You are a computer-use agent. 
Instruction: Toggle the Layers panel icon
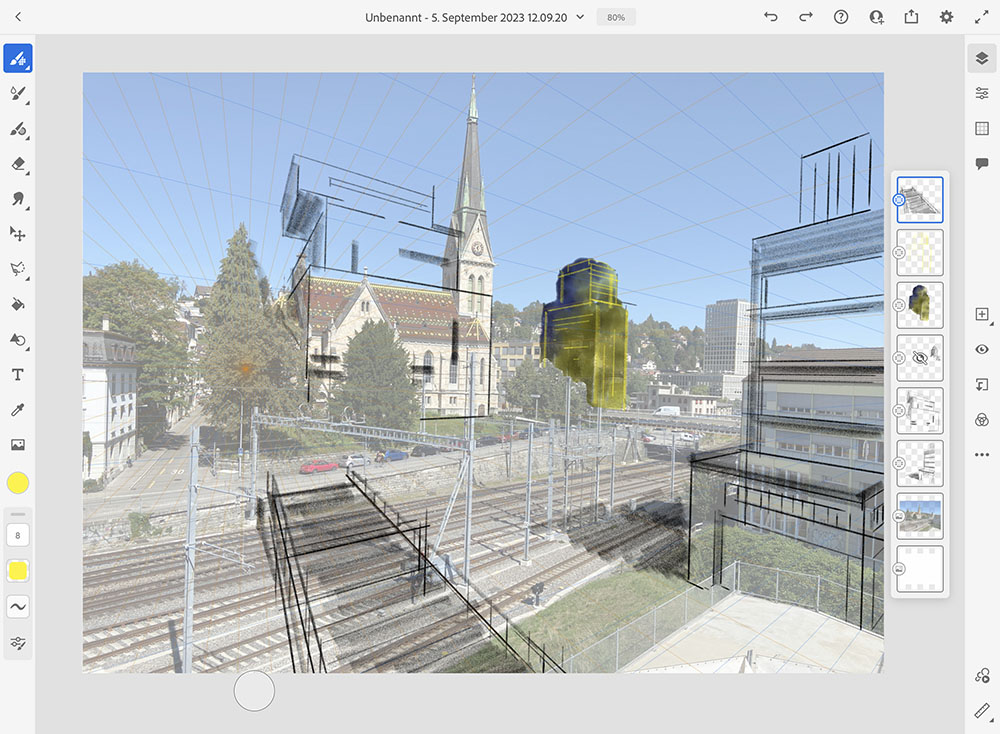point(981,59)
